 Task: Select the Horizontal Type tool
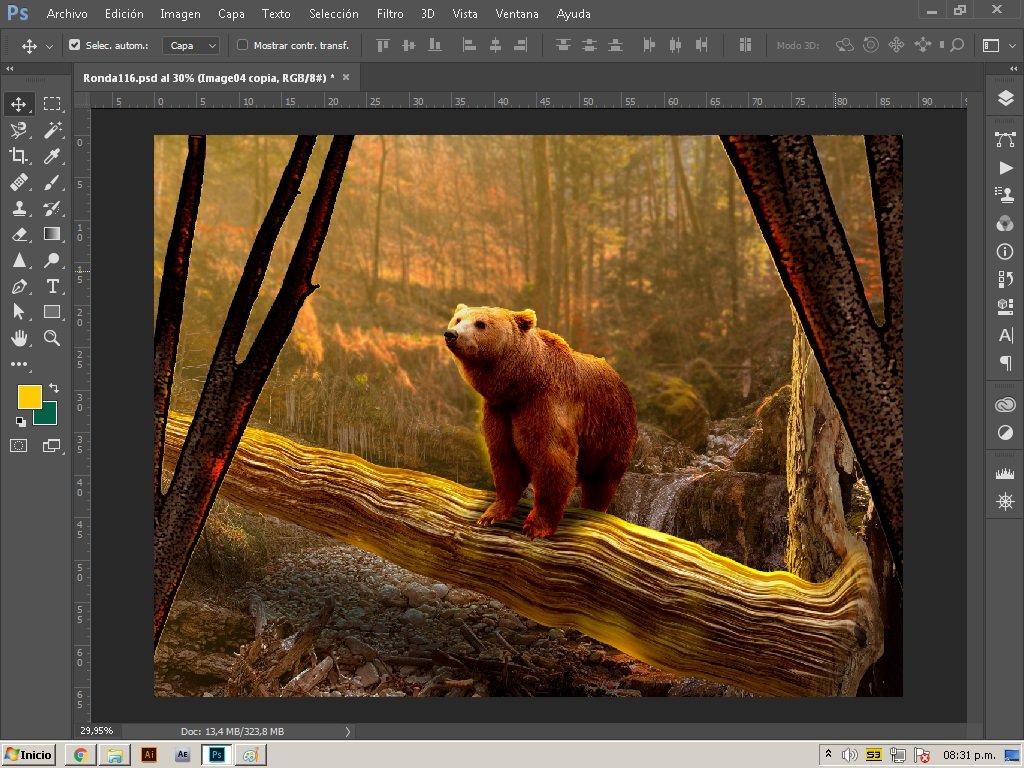point(52,286)
